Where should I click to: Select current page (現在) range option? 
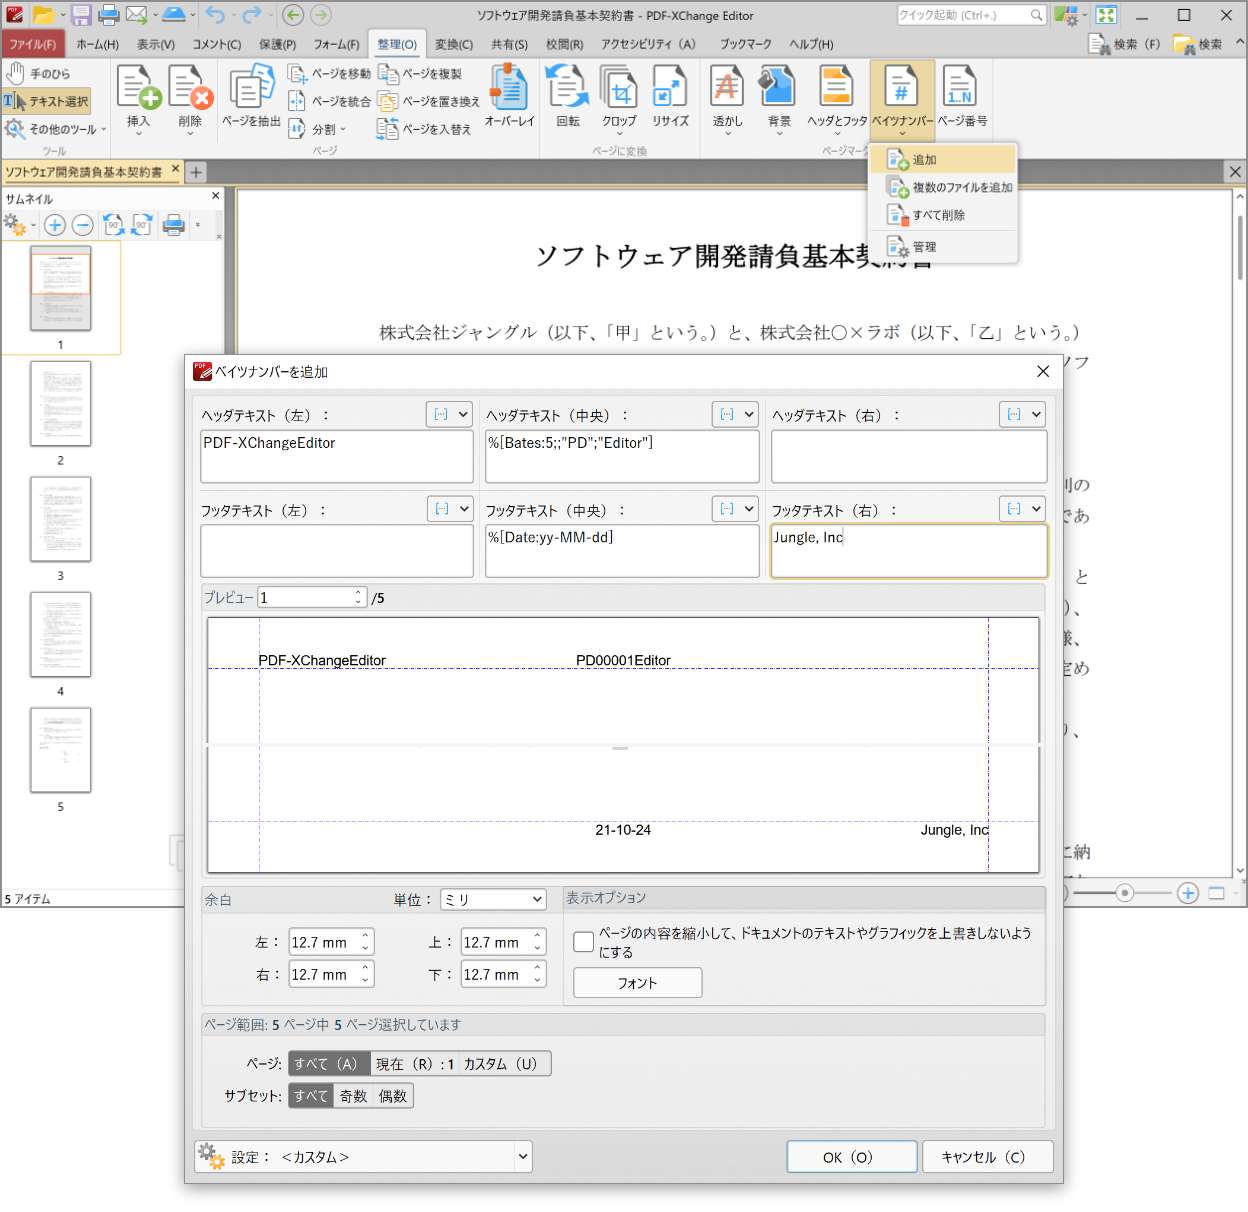pyautogui.click(x=414, y=1064)
